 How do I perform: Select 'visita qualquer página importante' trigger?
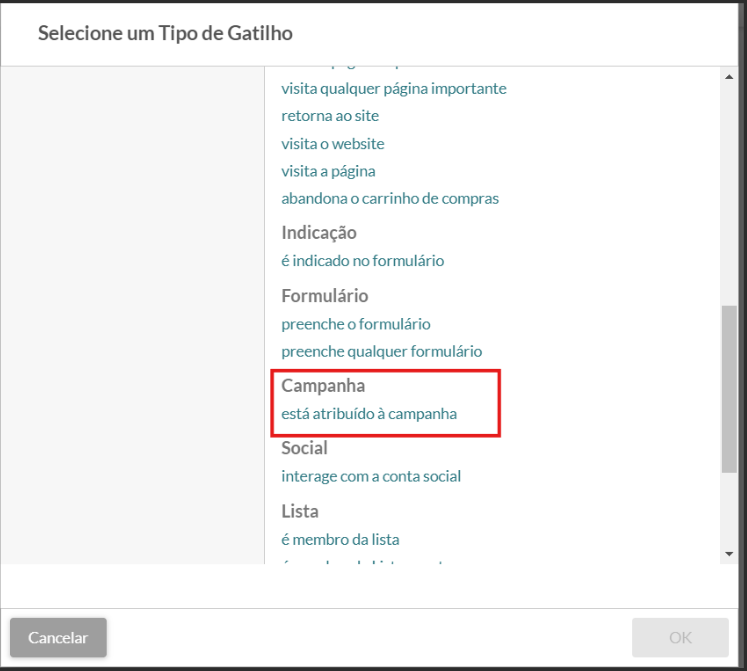(394, 89)
